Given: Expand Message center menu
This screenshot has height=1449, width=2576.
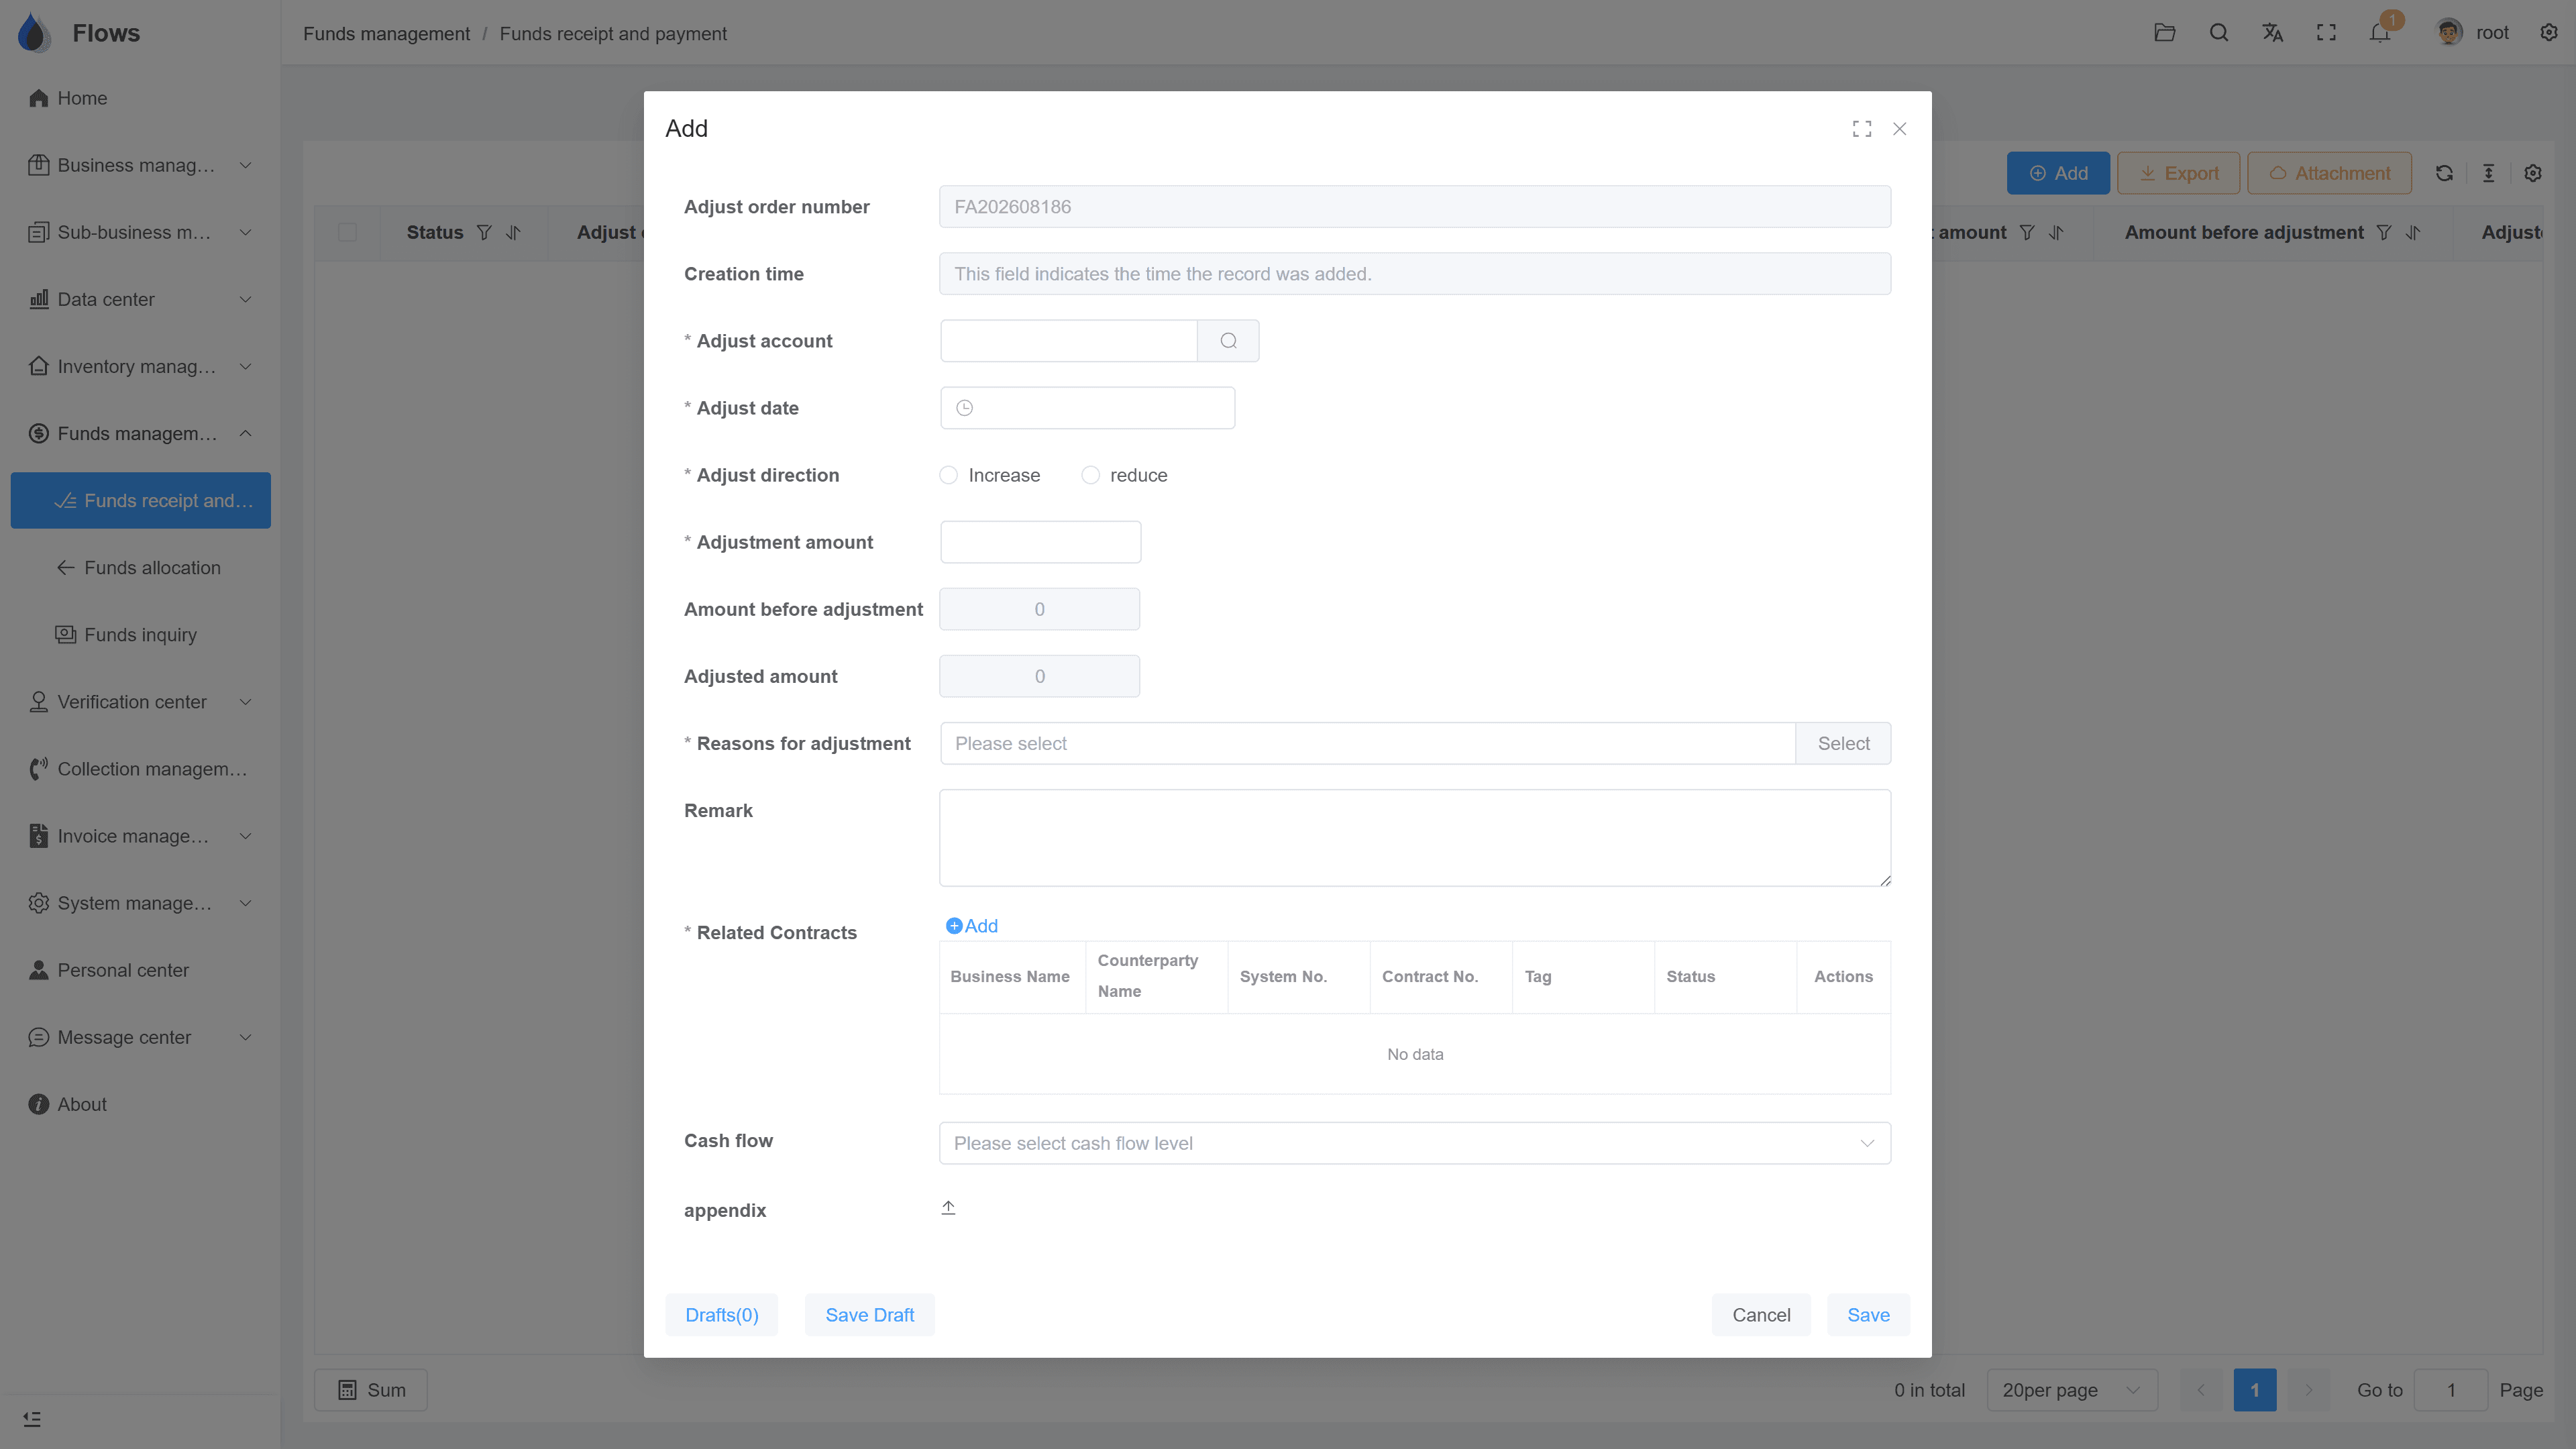Looking at the screenshot, I should pos(140,1037).
